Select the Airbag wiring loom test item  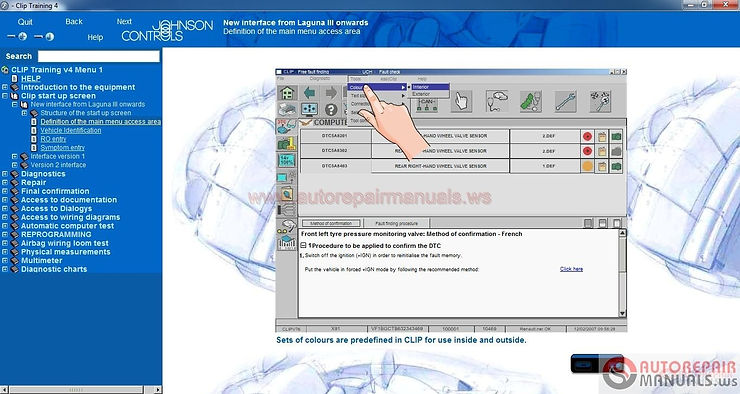pos(65,243)
